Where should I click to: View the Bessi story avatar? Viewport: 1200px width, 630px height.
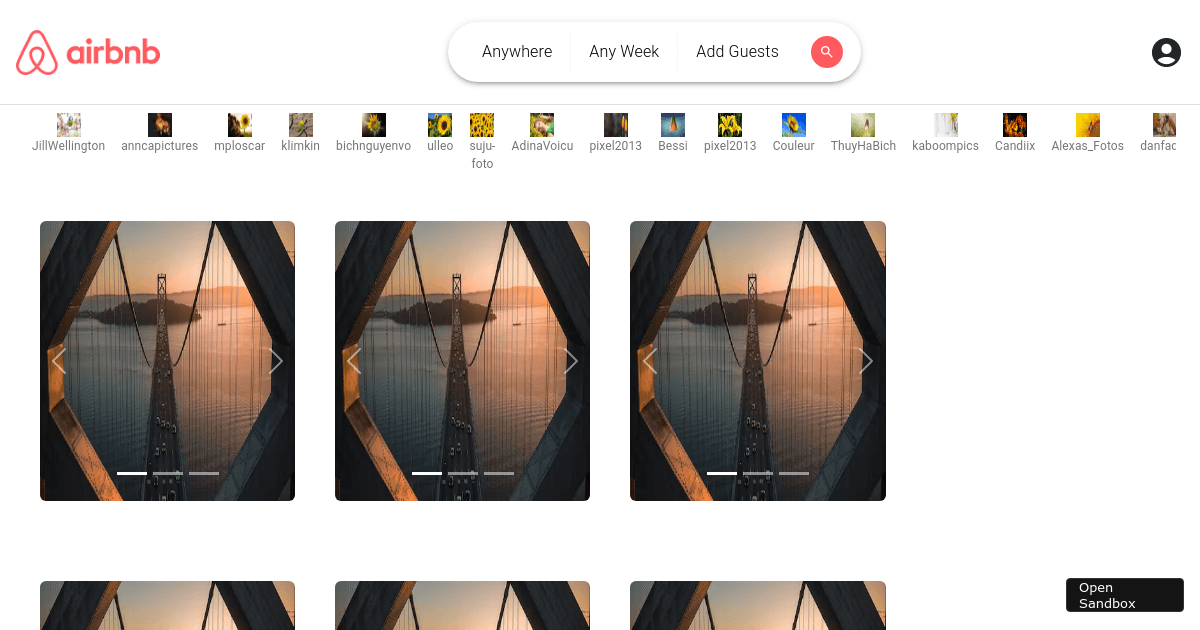tap(672, 124)
